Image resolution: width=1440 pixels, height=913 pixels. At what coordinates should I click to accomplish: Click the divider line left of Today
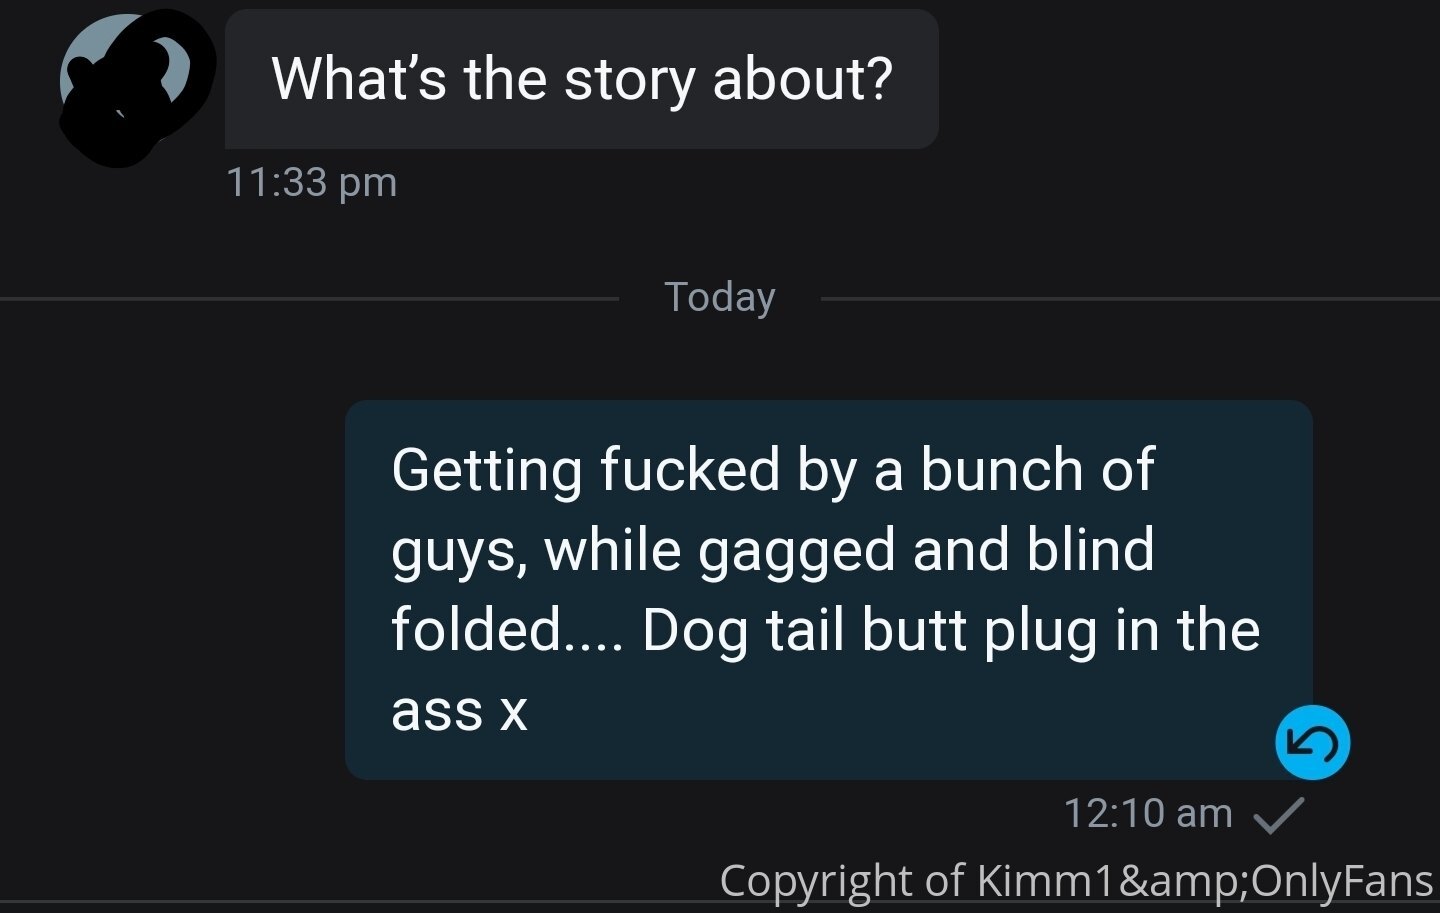tap(310, 298)
